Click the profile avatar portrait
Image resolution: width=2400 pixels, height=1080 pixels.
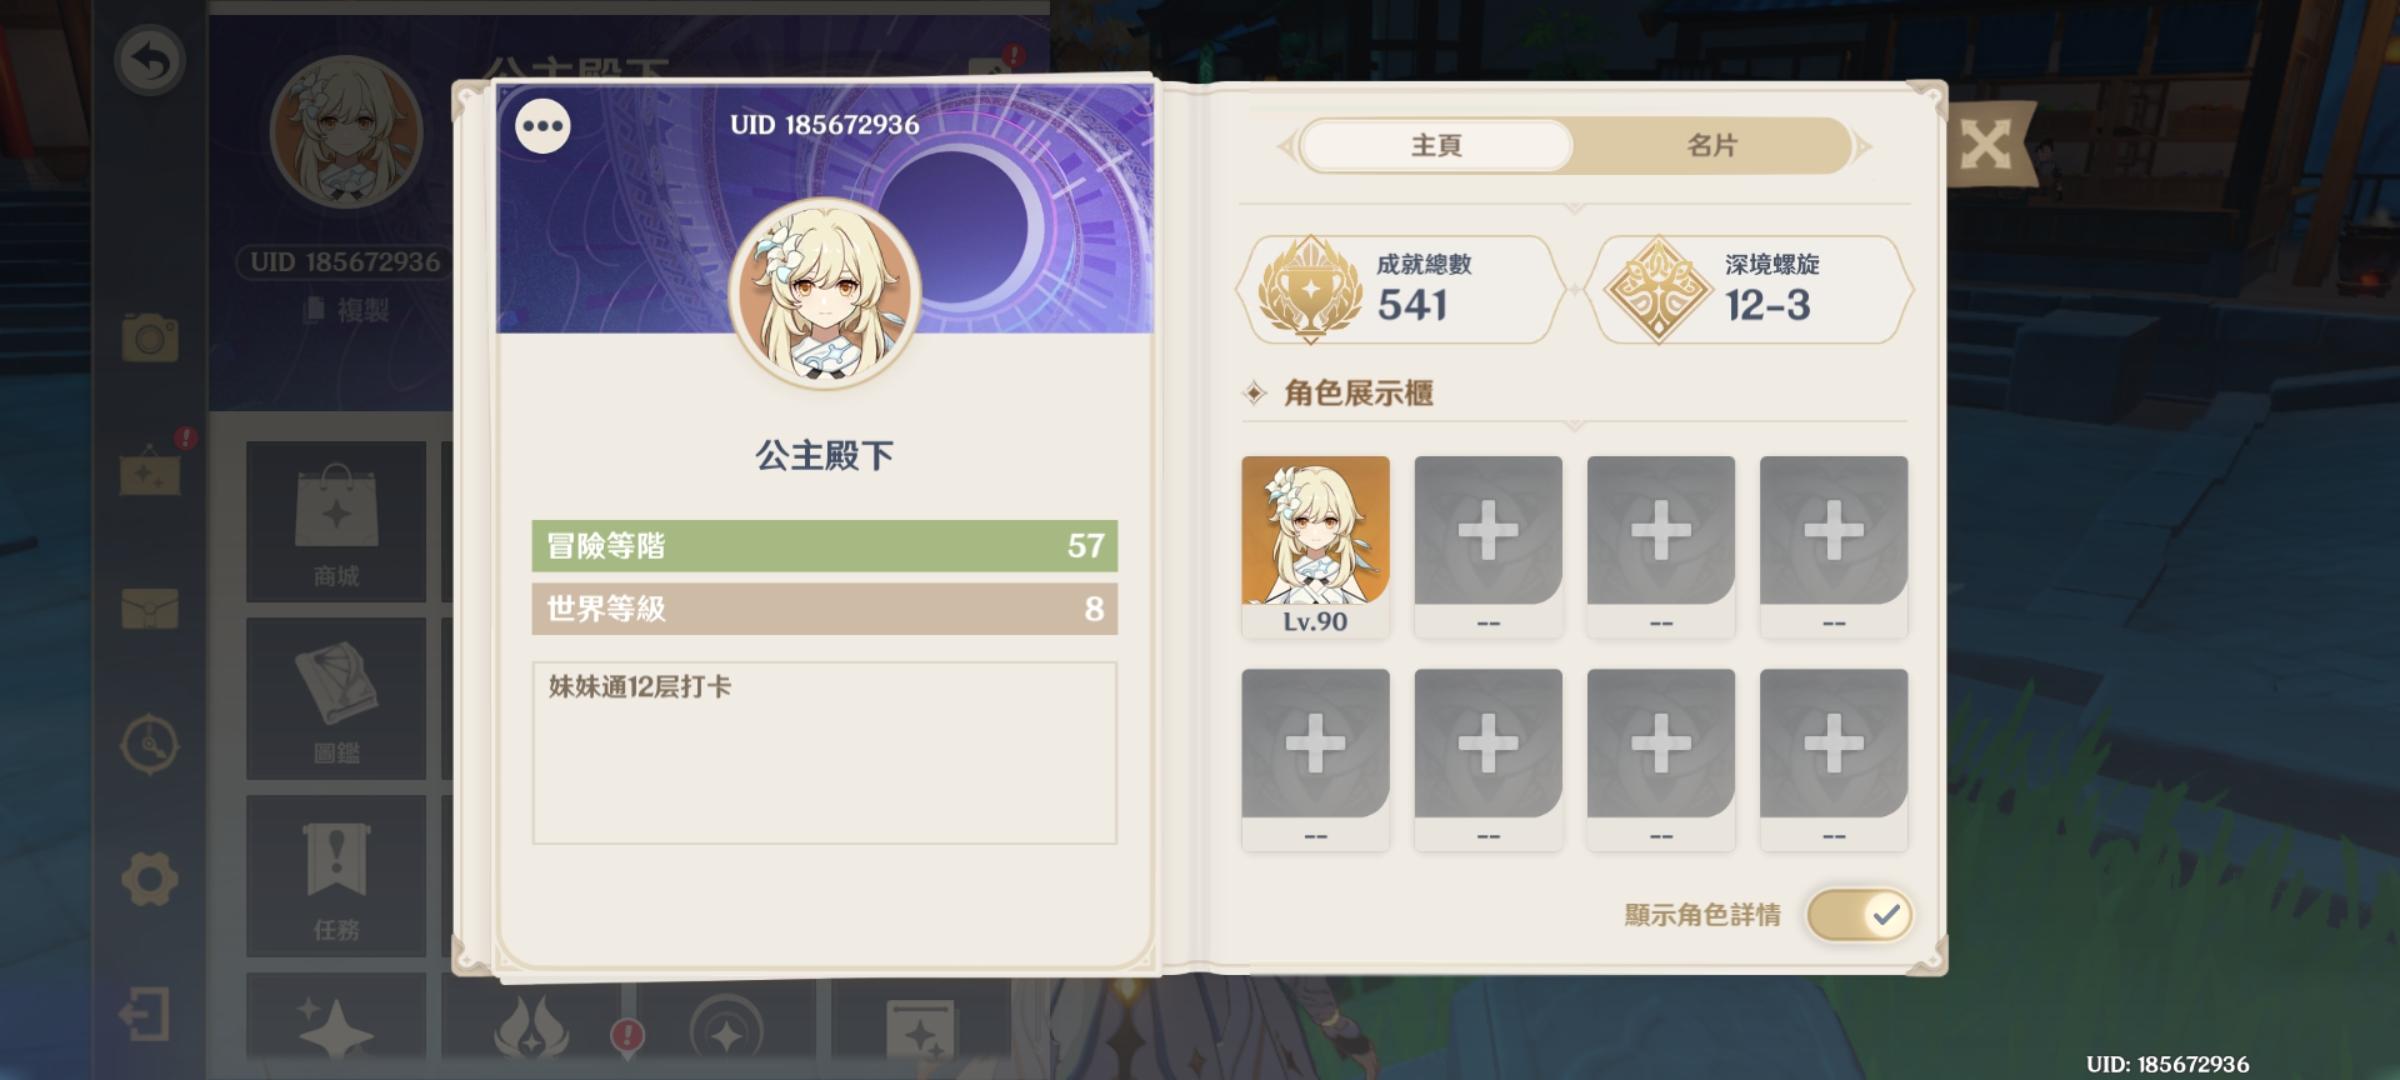click(825, 292)
